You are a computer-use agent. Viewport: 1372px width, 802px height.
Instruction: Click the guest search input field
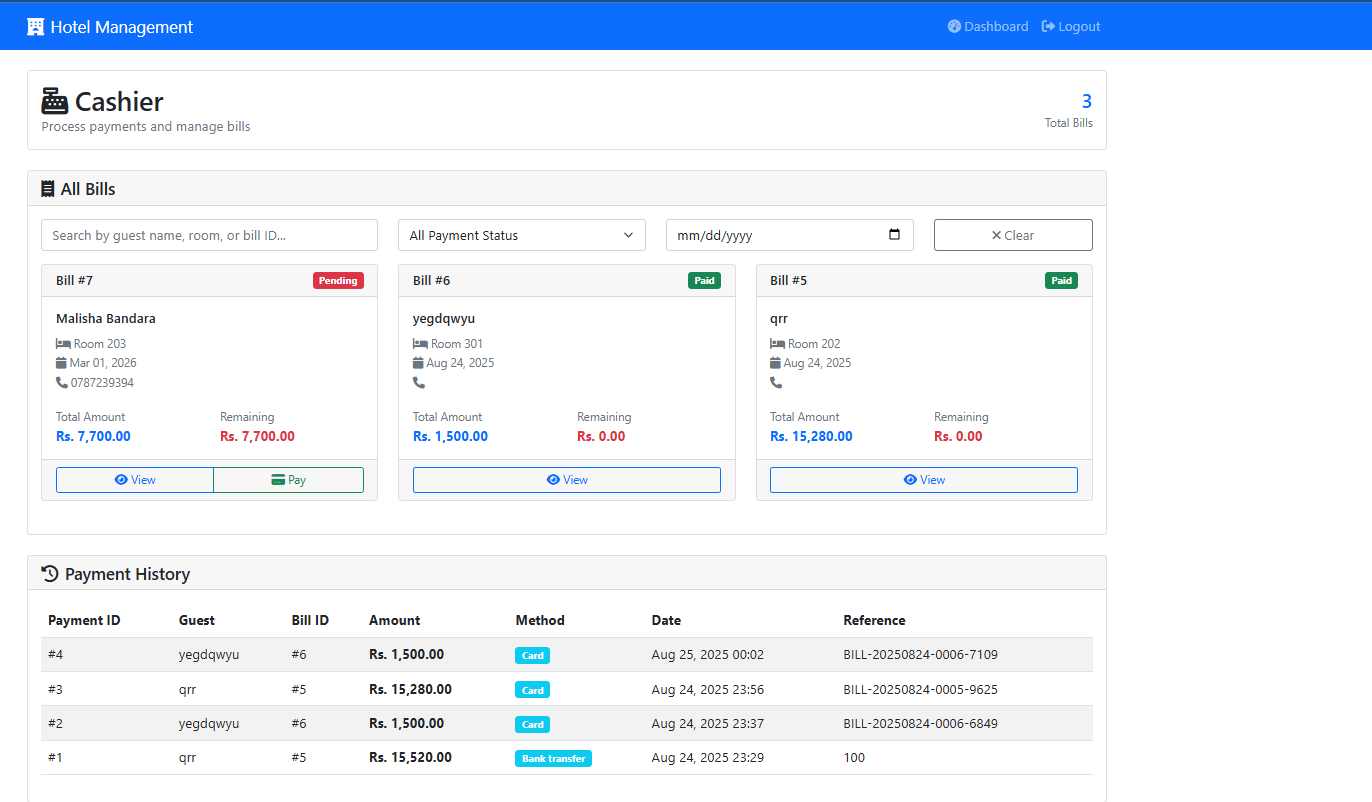[x=208, y=234]
